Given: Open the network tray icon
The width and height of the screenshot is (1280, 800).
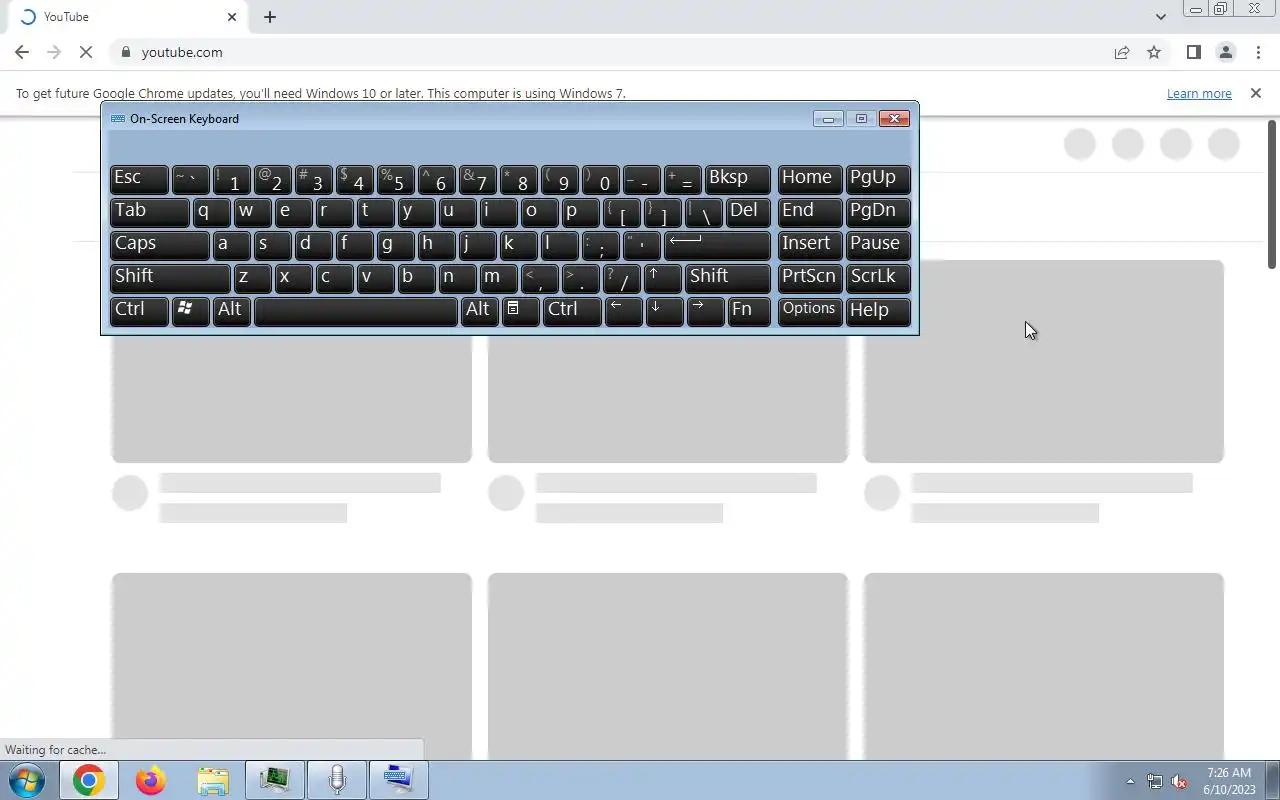Looking at the screenshot, I should coord(1155,781).
